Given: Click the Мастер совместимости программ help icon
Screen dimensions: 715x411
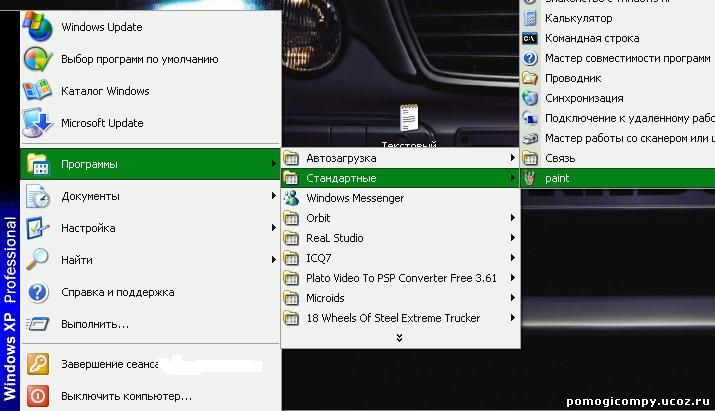Looking at the screenshot, I should [x=530, y=58].
